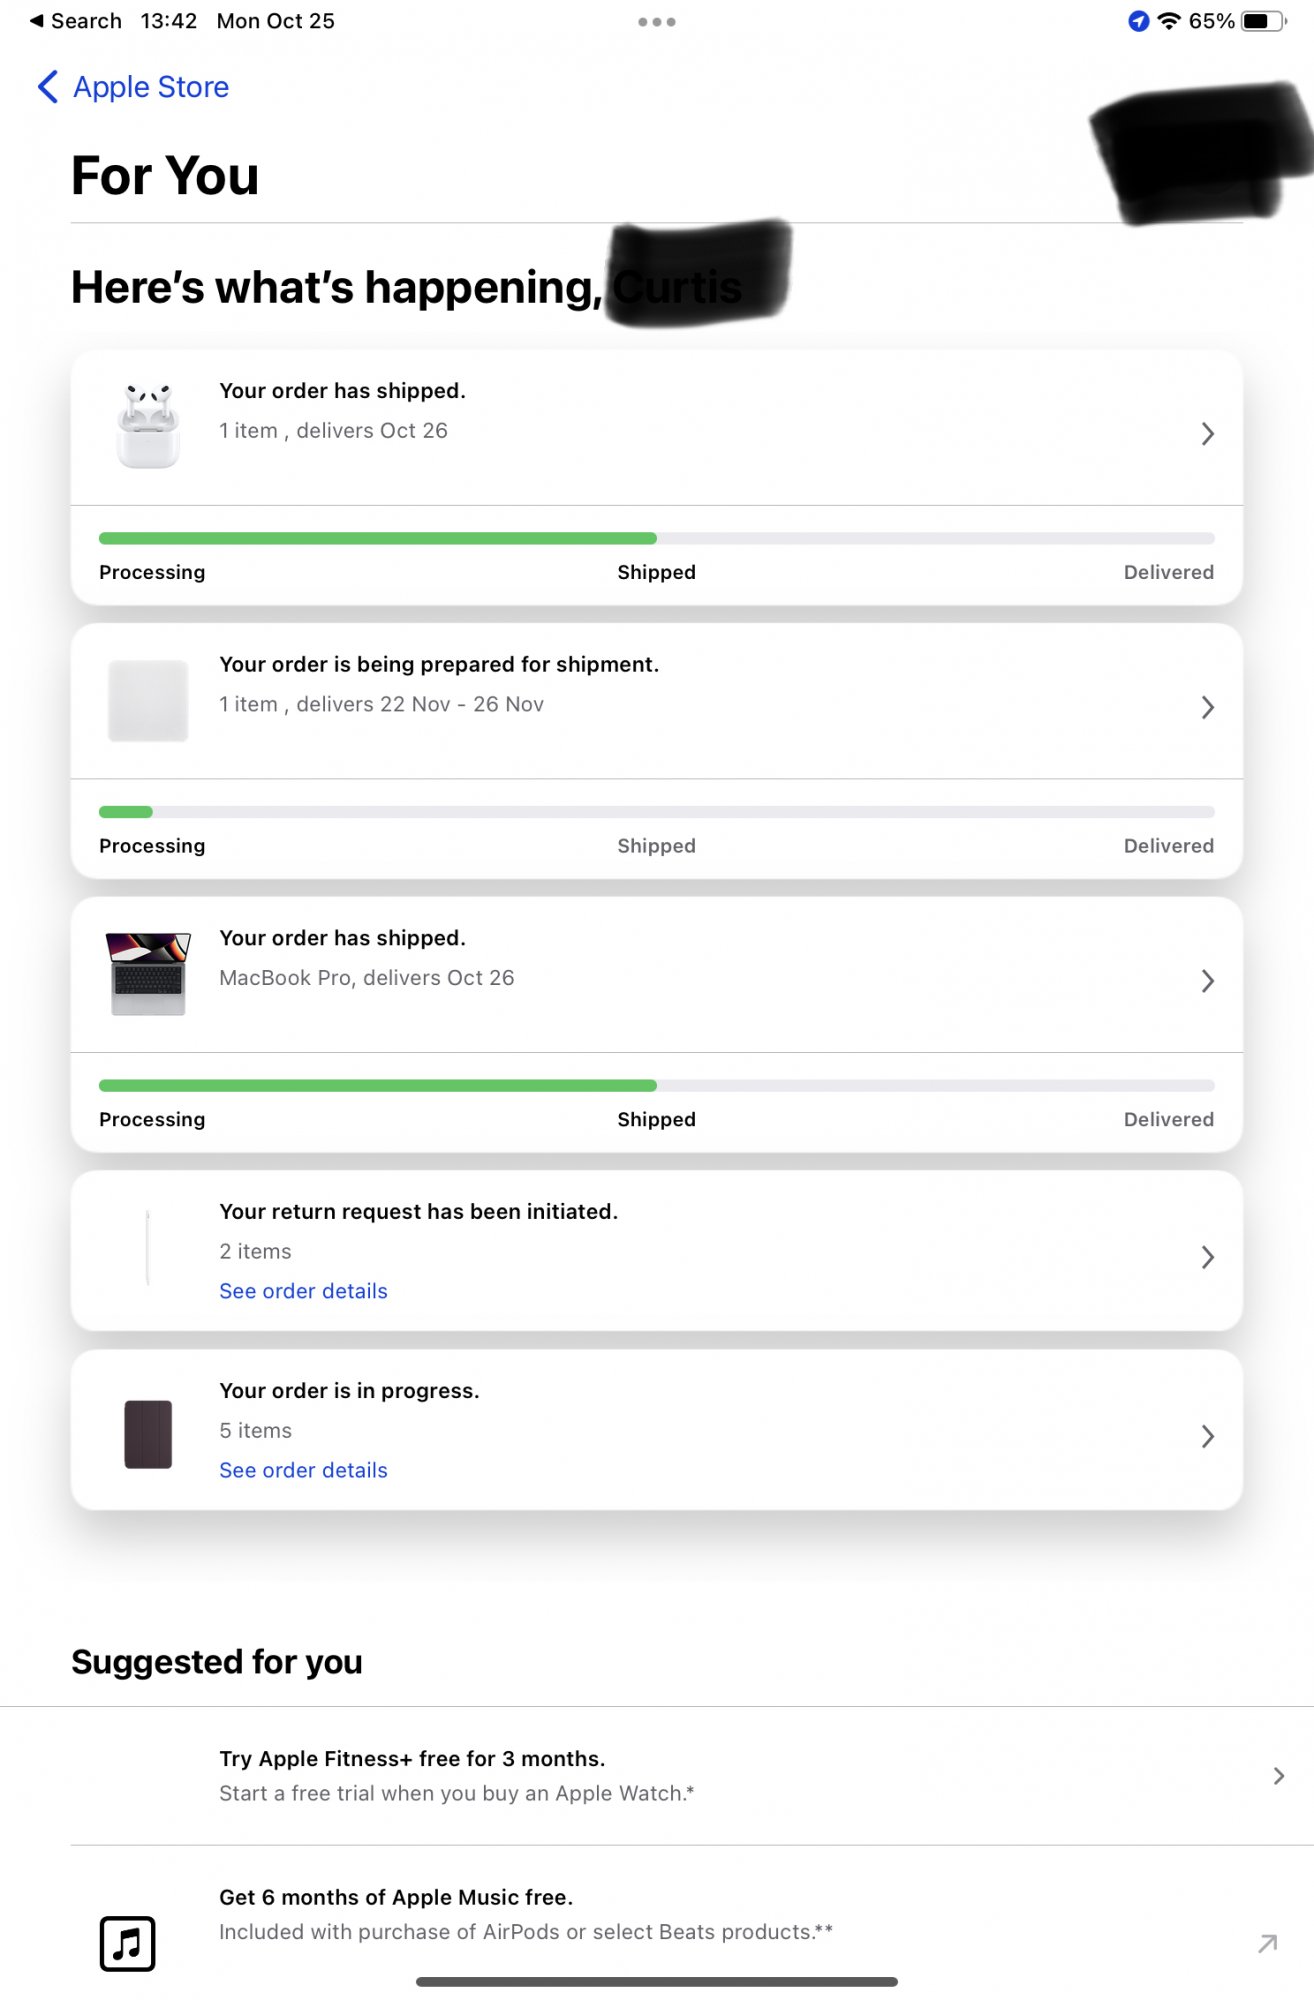This screenshot has height=2000, width=1314.
Task: Tap the AirPods order progress bar
Action: point(656,539)
